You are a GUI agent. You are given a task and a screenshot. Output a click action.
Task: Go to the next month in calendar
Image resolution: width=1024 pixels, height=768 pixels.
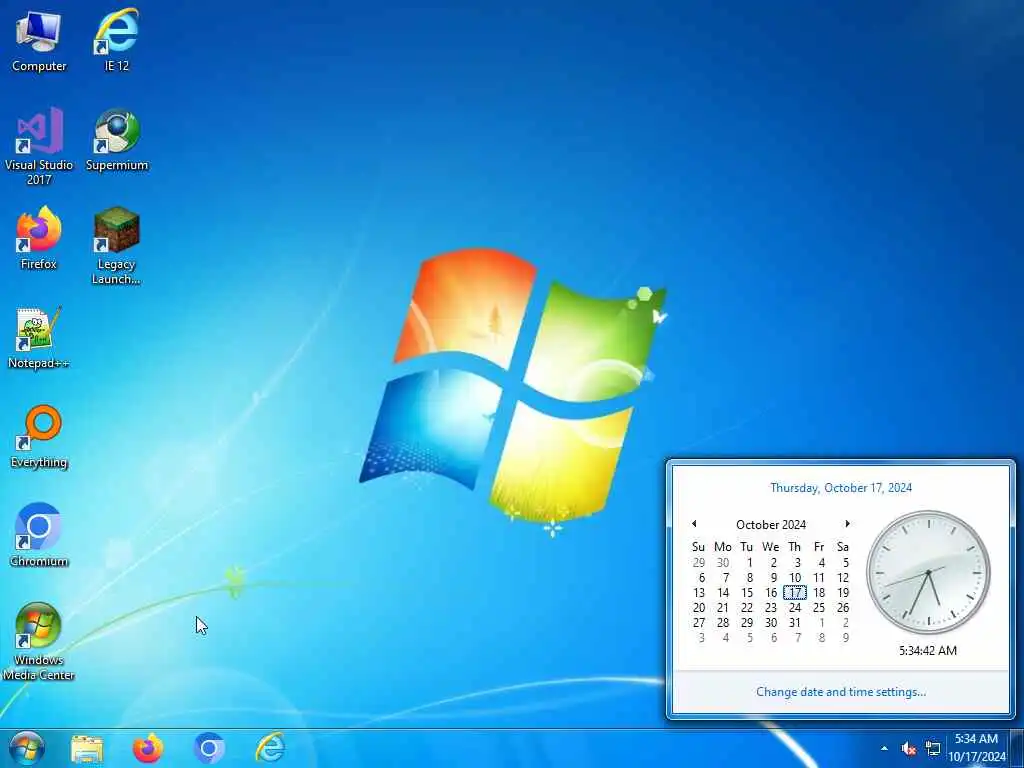pos(847,524)
